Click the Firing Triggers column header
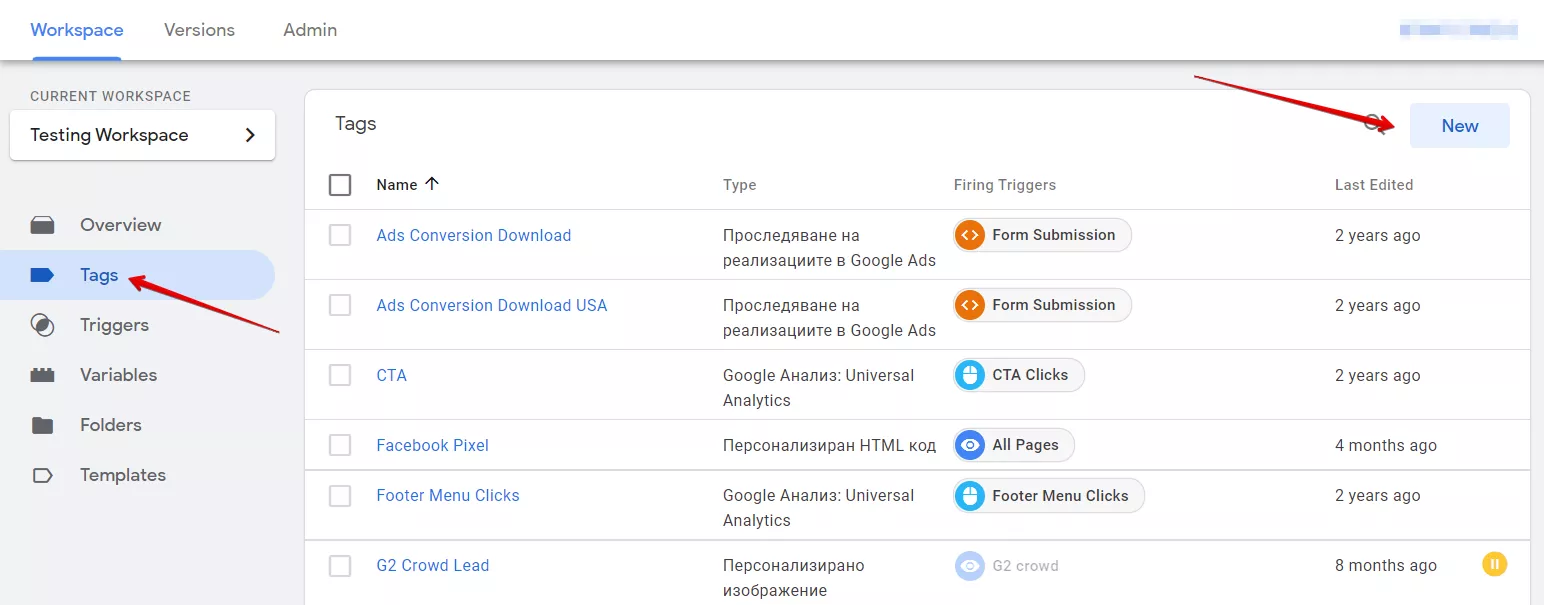 (1005, 185)
